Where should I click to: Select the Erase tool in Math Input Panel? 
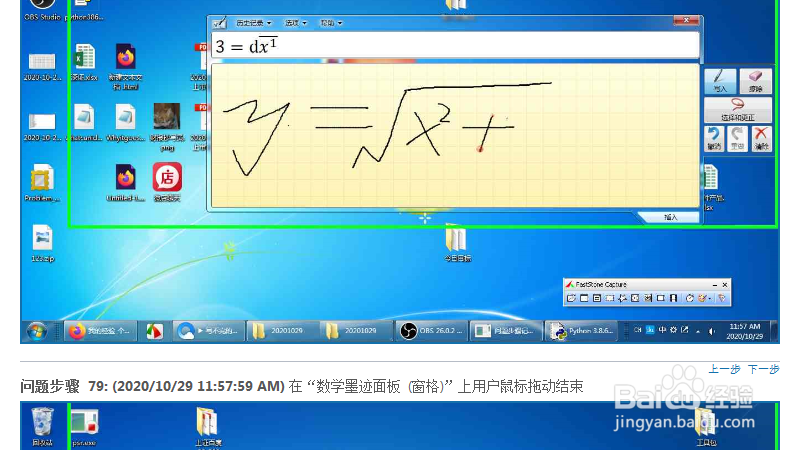click(755, 81)
